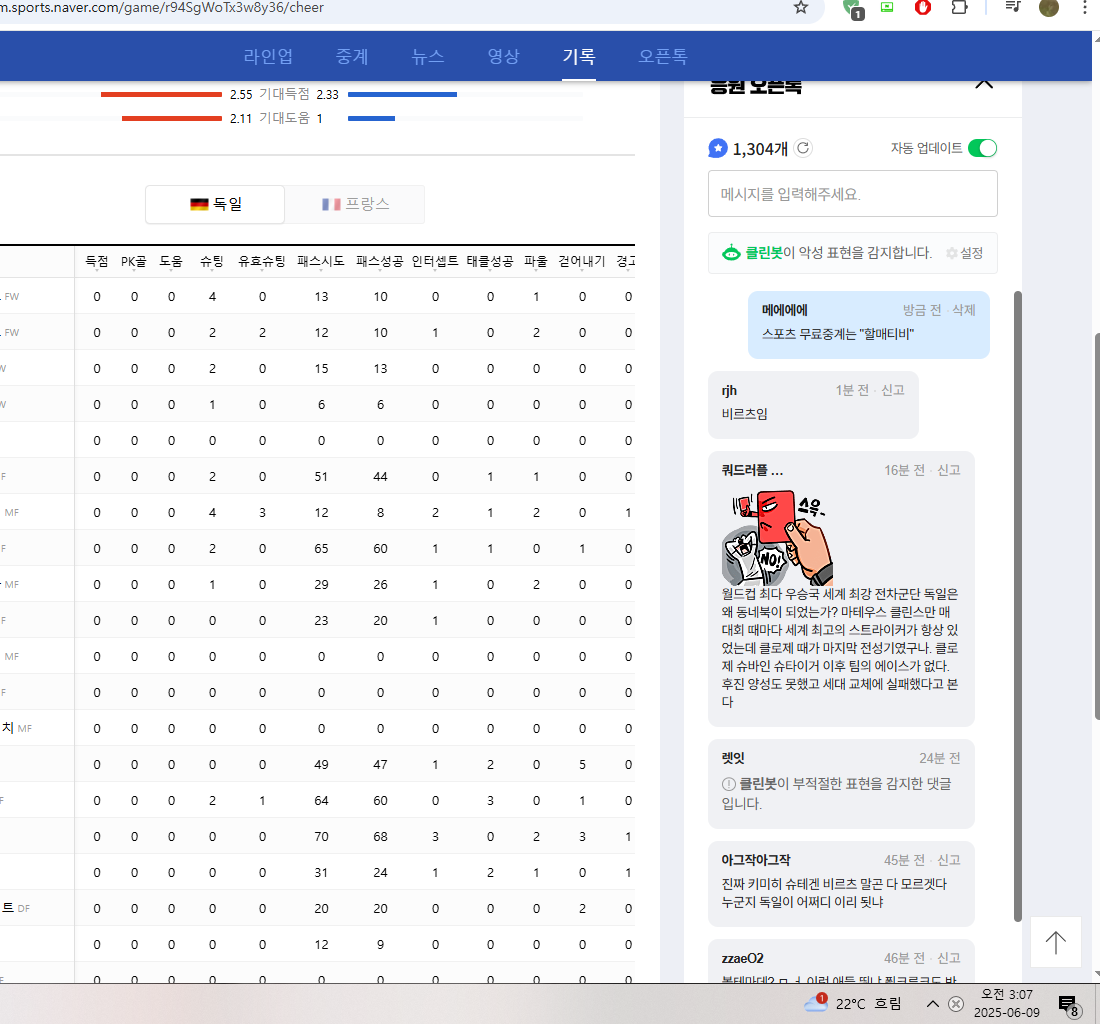Collapse the 응원 오픈톡 panel chevron

click(x=984, y=83)
